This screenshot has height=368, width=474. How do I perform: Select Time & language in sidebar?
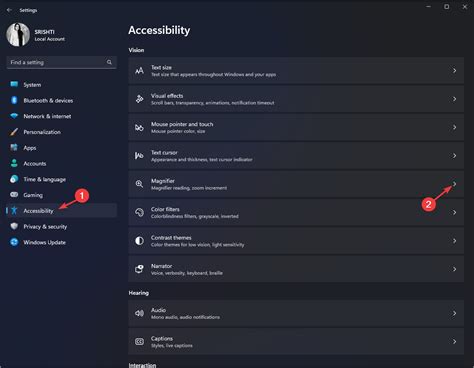(x=44, y=179)
